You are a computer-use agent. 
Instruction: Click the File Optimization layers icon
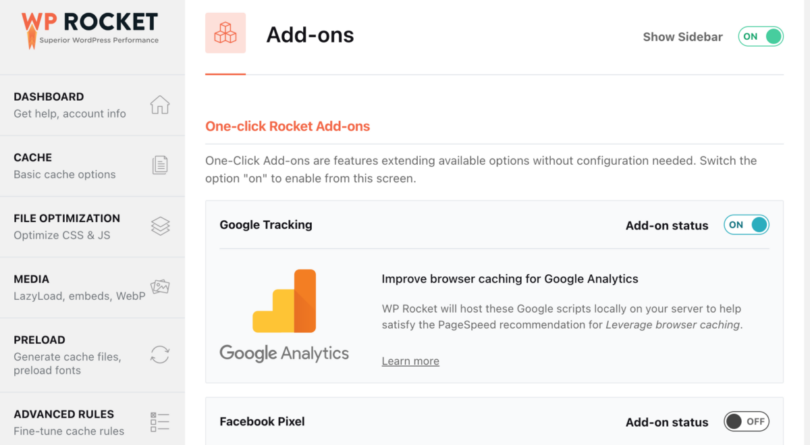tap(160, 226)
